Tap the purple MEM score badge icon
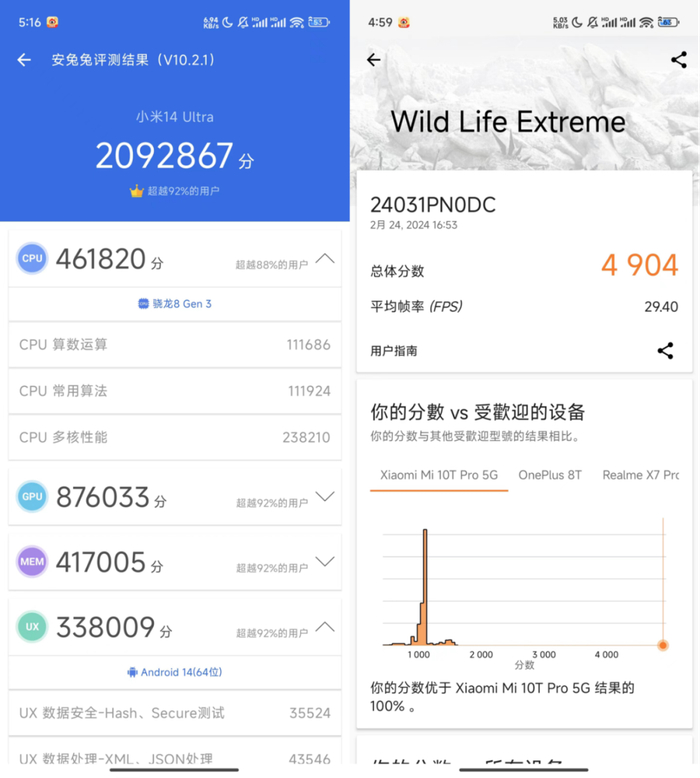The image size is (700, 778). tap(32, 562)
